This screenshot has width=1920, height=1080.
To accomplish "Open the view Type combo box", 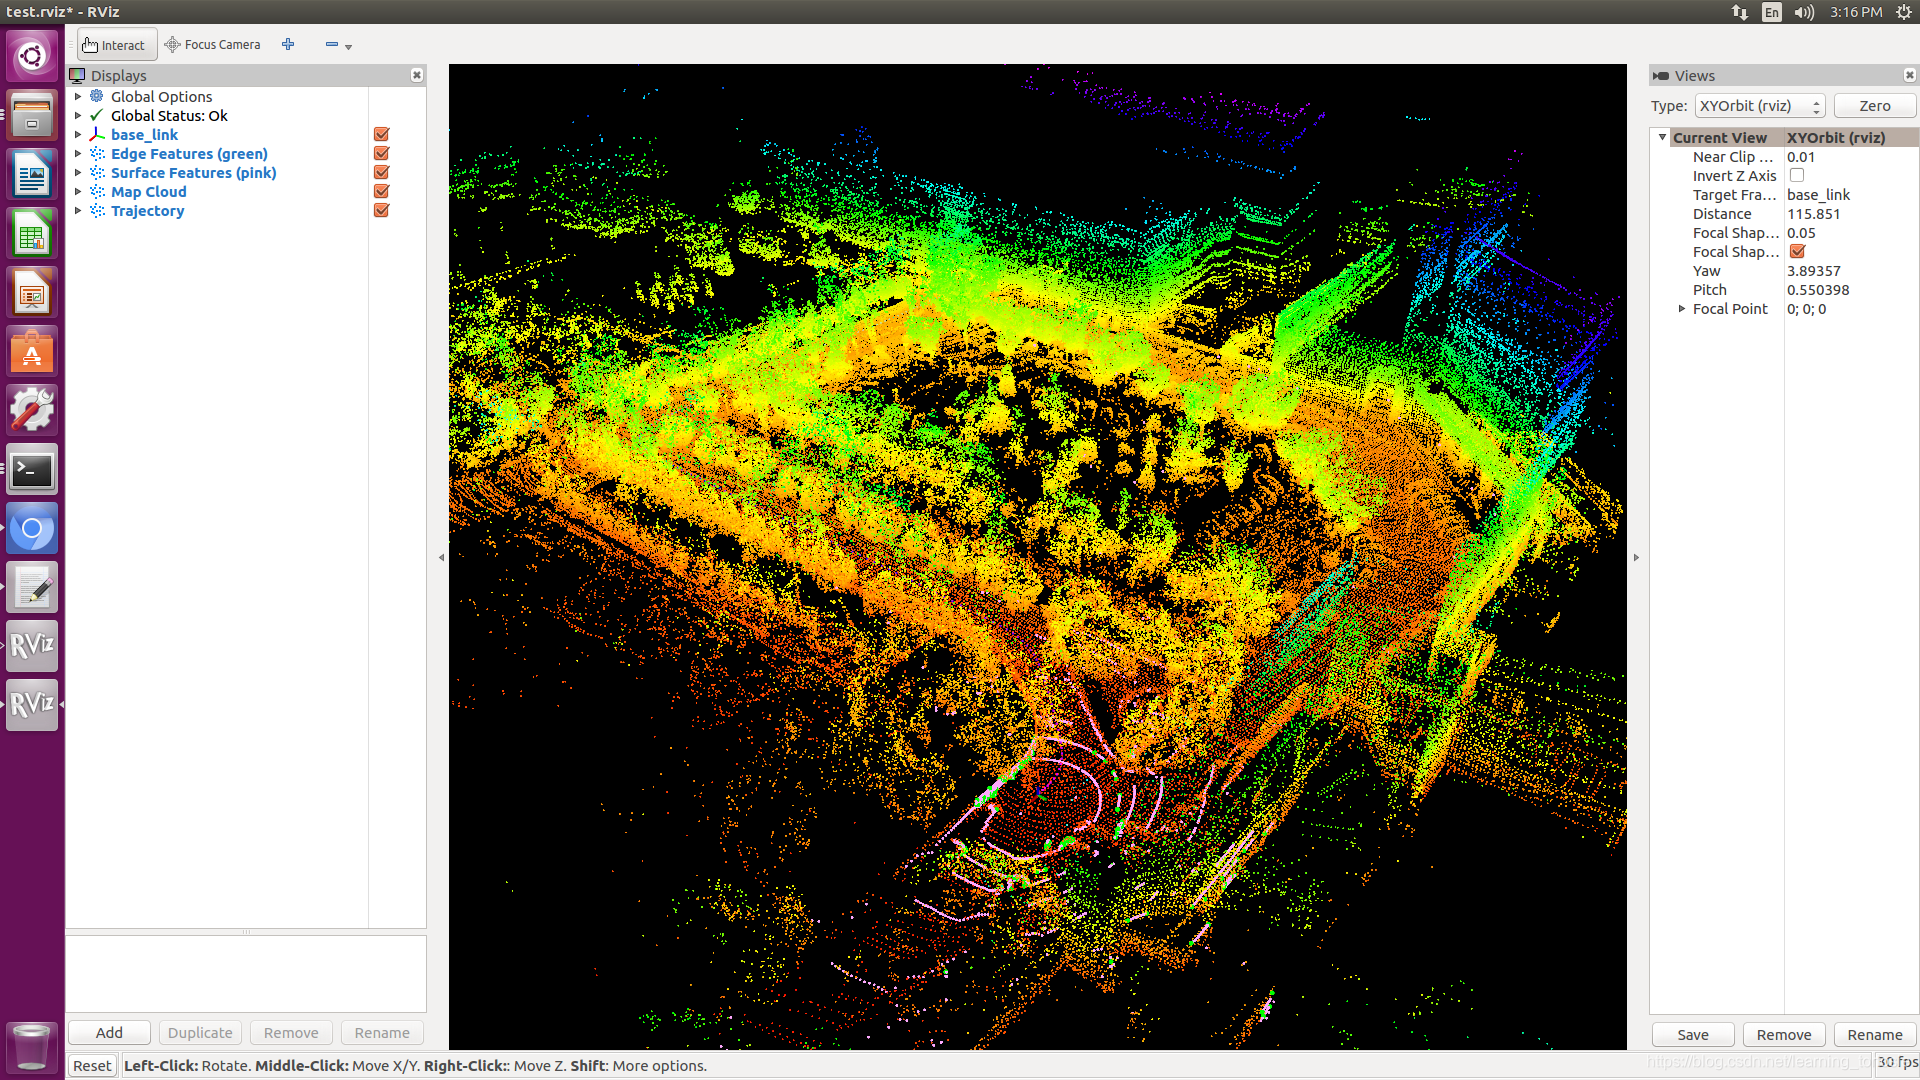I will 1760,106.
